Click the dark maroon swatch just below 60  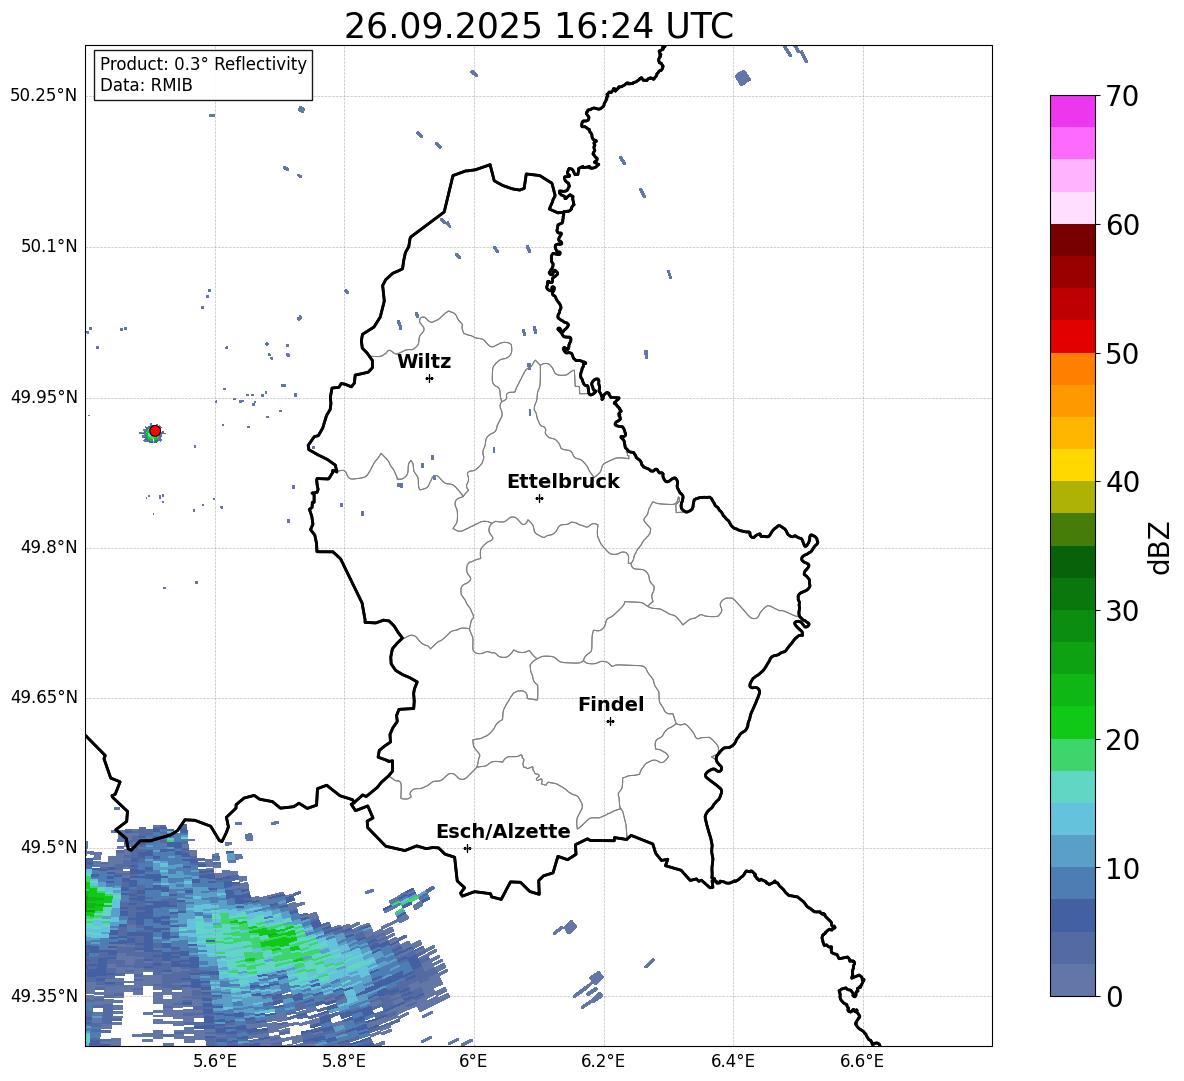[1072, 240]
